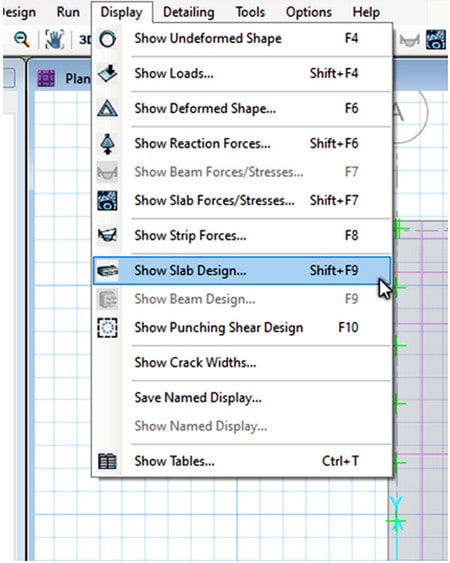Click the Show Tables book icon
Screen dimensions: 450x563
click(x=107, y=461)
